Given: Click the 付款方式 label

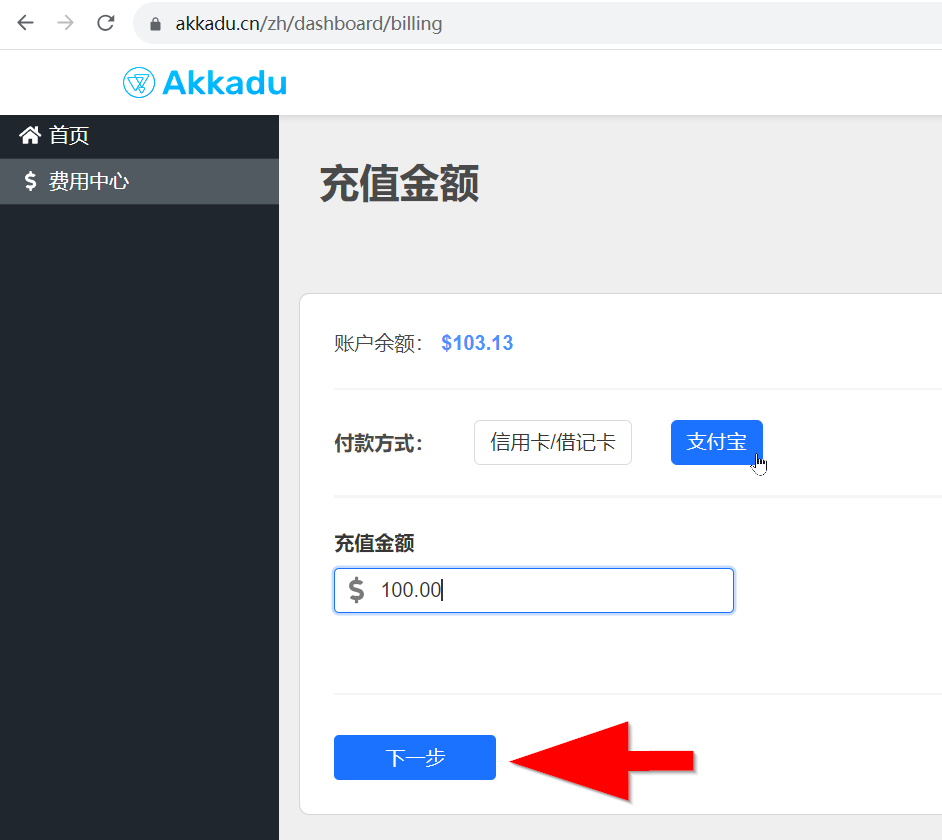Looking at the screenshot, I should tap(378, 443).
